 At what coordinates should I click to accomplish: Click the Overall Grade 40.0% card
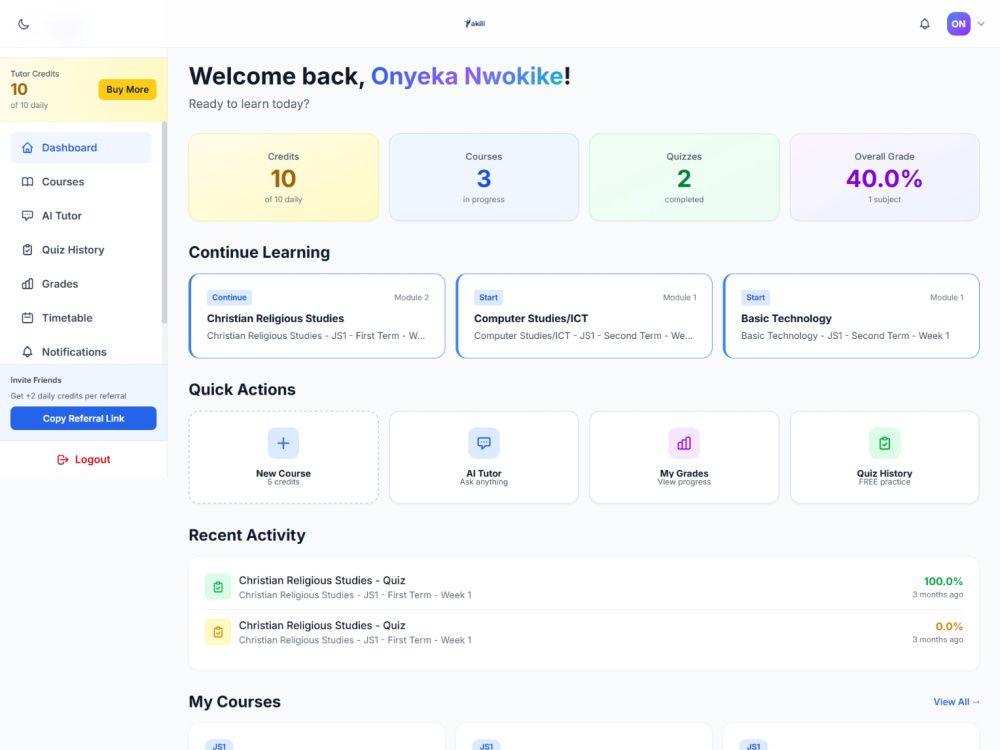[x=885, y=177]
